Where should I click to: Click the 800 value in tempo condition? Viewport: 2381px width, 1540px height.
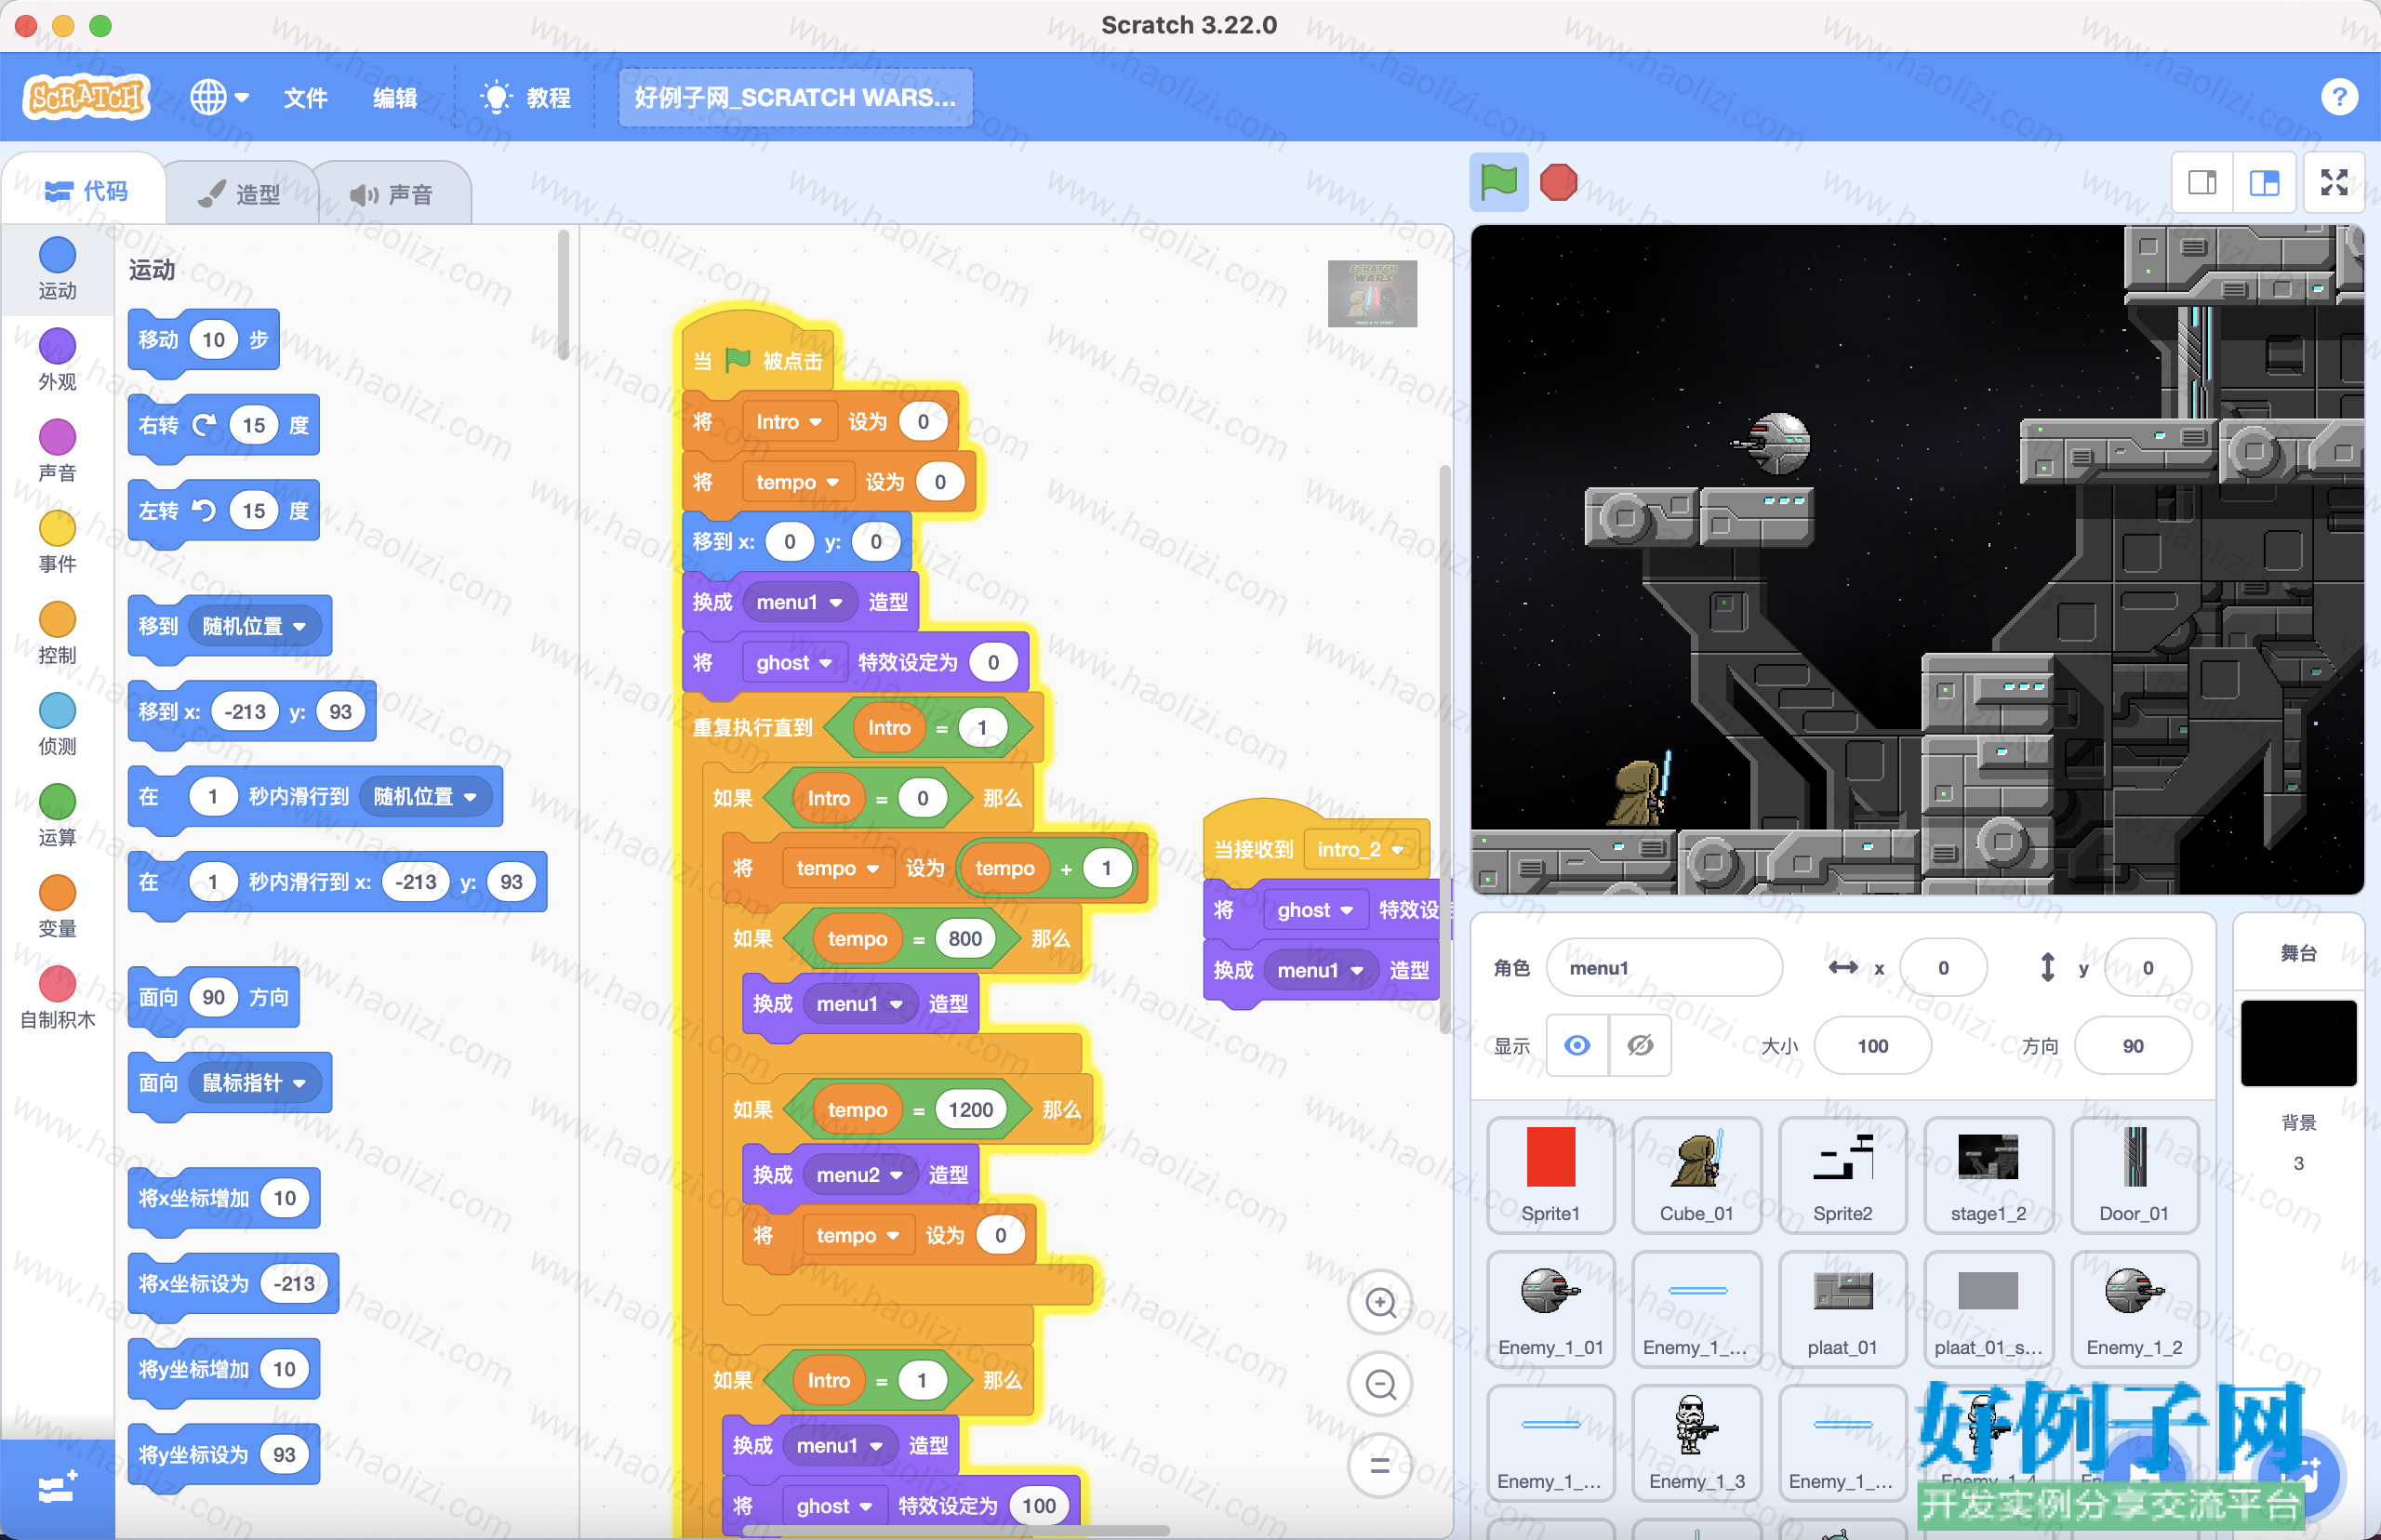tap(964, 938)
